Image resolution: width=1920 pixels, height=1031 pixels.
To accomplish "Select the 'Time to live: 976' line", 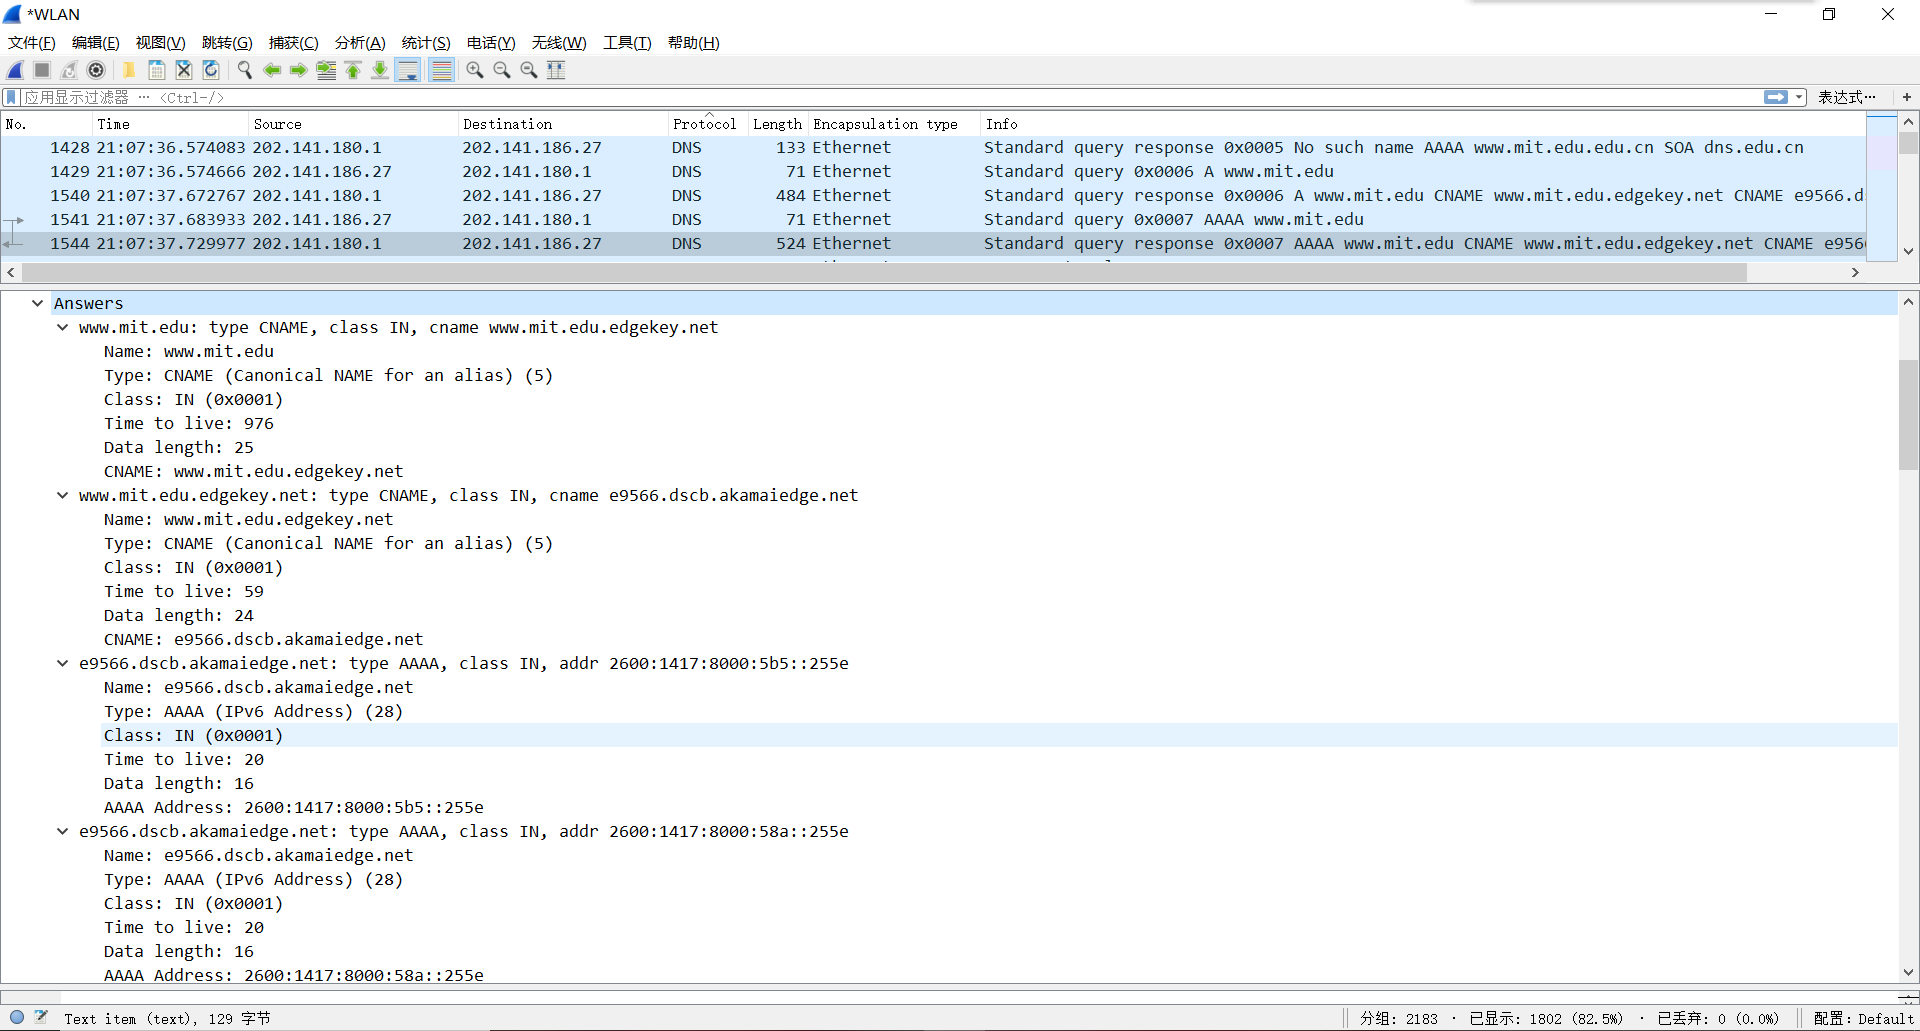I will click(x=189, y=423).
